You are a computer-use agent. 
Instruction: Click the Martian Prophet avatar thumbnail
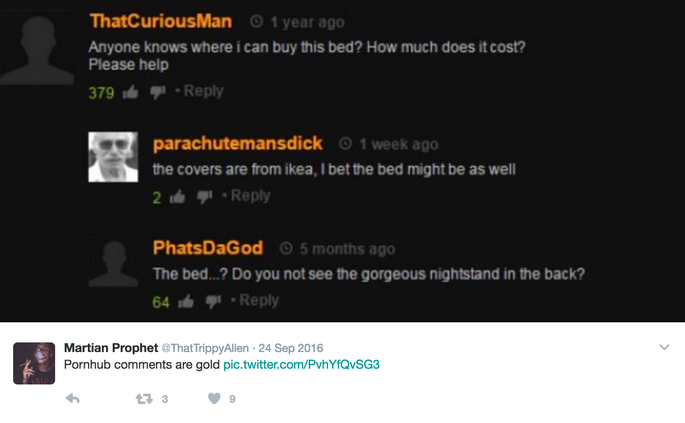(34, 364)
